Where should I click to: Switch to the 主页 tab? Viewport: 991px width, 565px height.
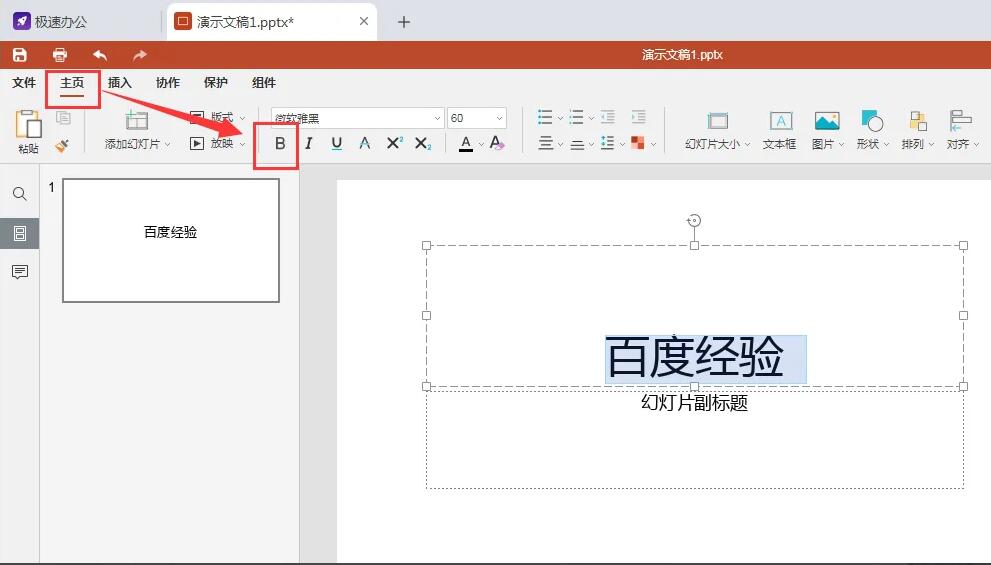72,83
